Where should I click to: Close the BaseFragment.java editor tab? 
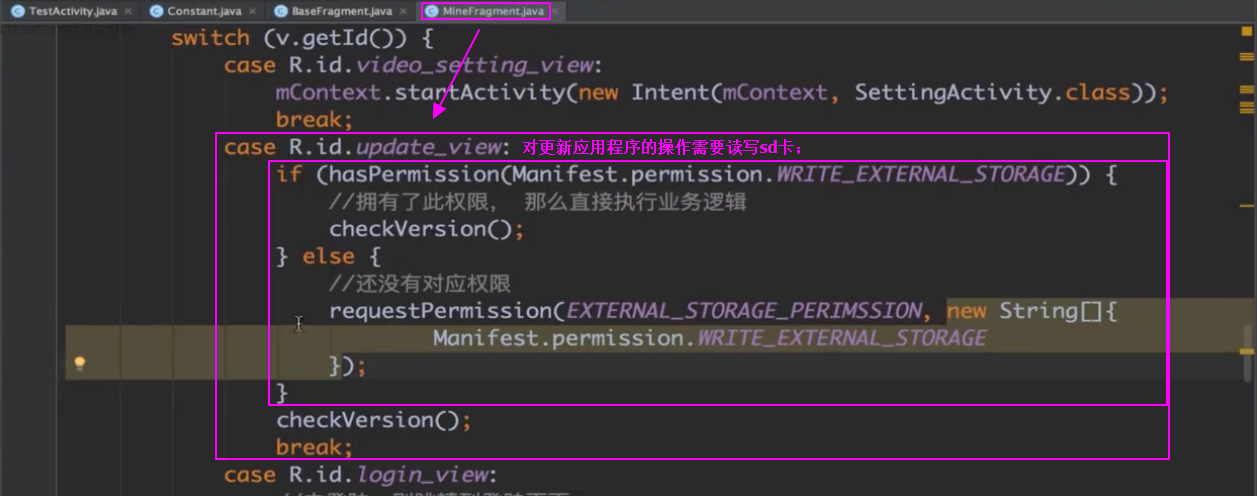[x=403, y=12]
